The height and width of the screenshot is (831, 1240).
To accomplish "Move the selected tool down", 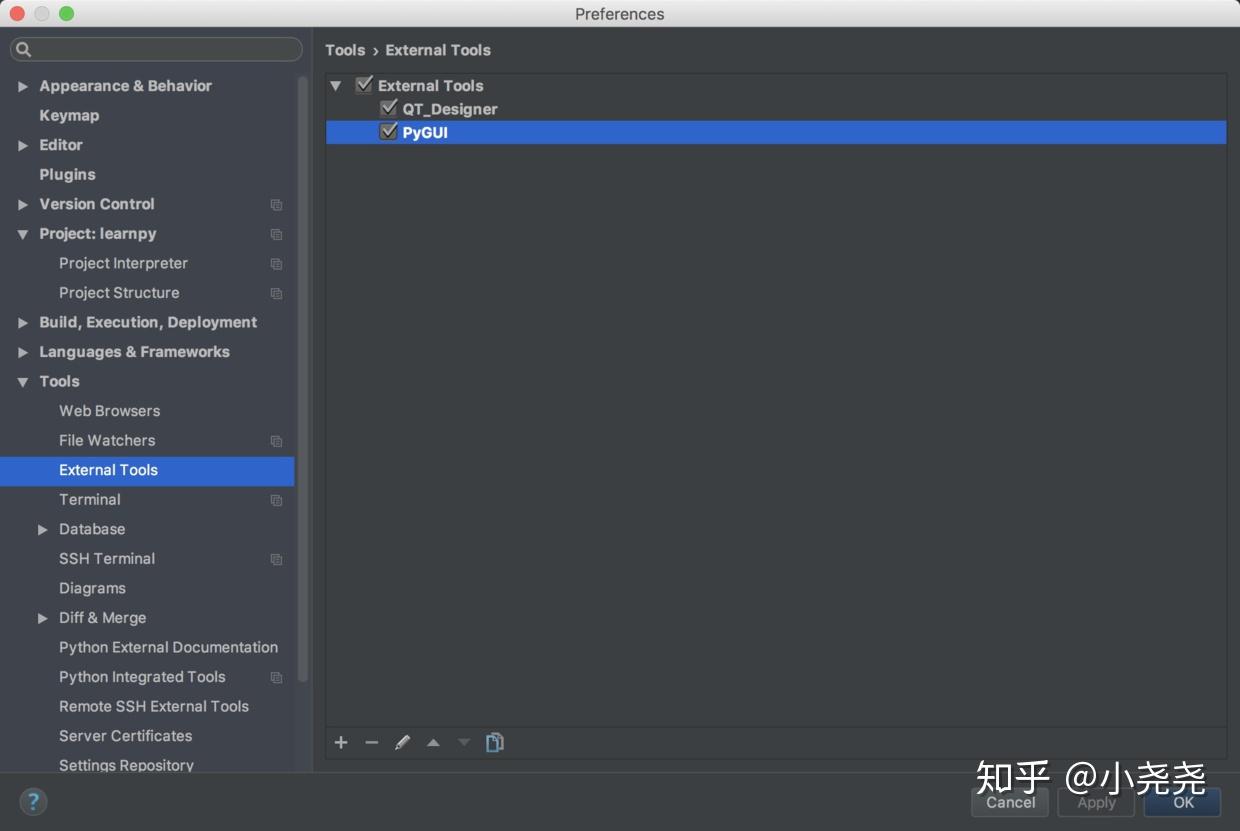I will tap(463, 742).
